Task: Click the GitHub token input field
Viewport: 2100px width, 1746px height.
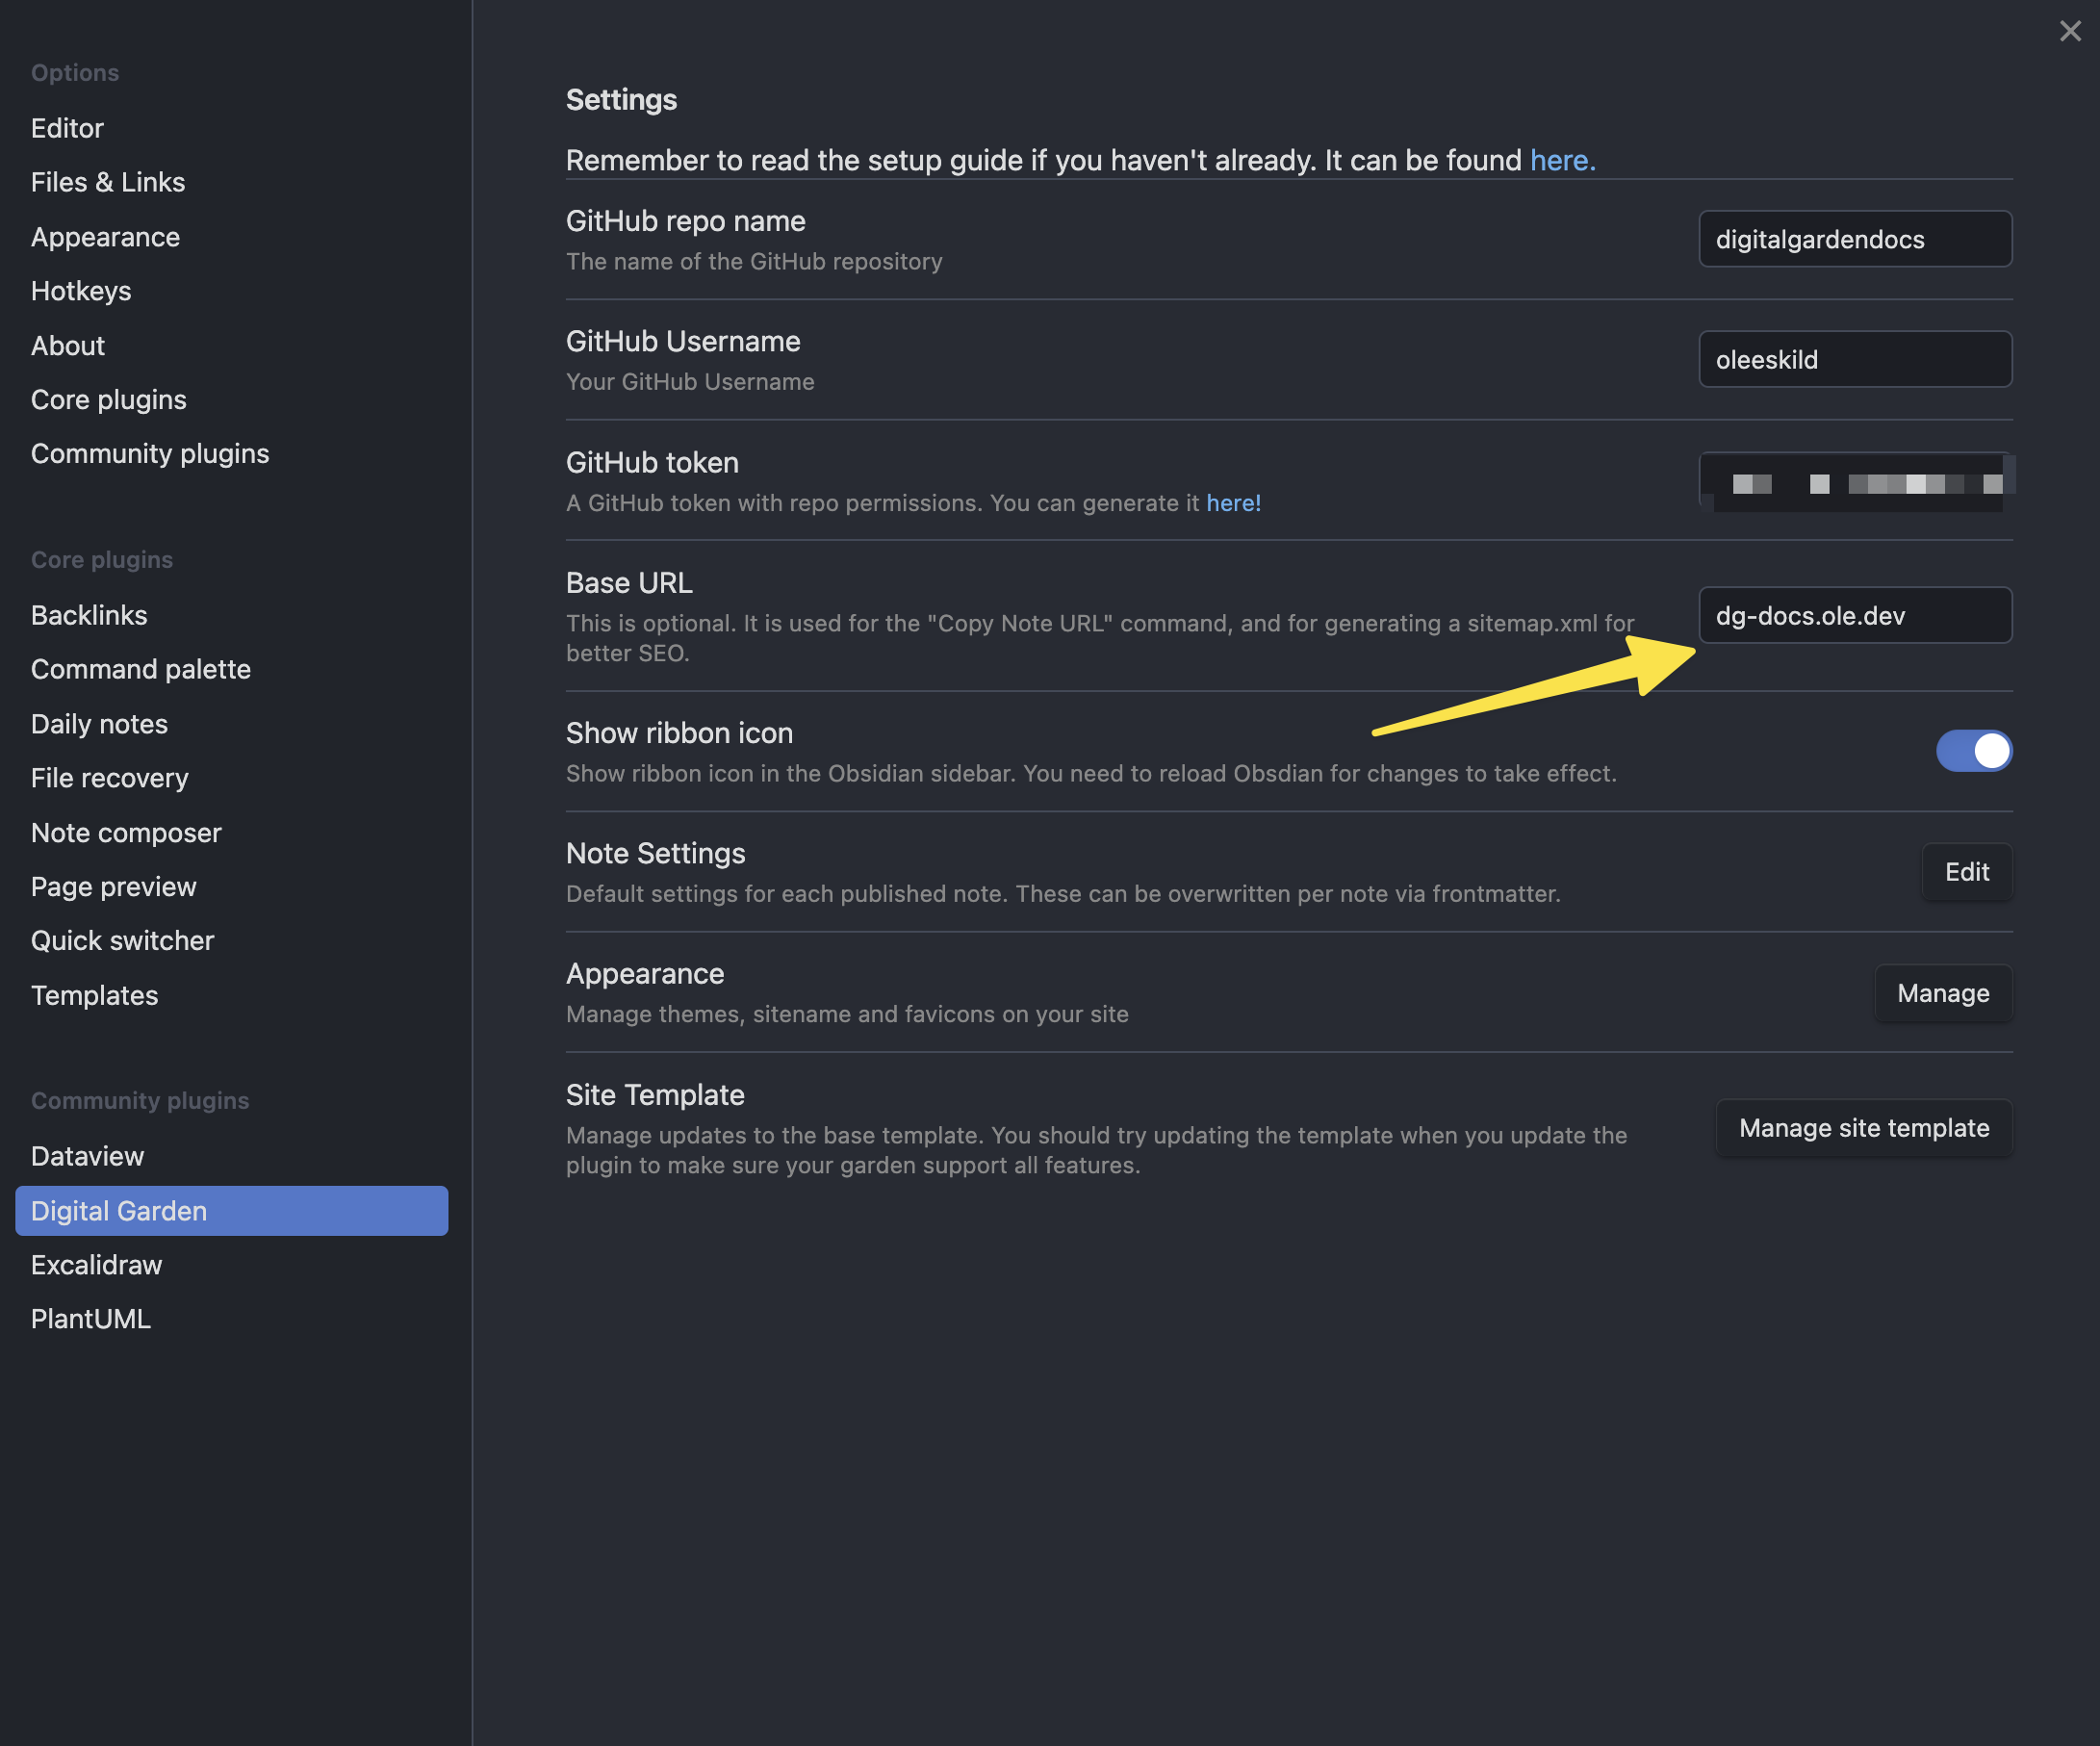Action: pos(1854,482)
